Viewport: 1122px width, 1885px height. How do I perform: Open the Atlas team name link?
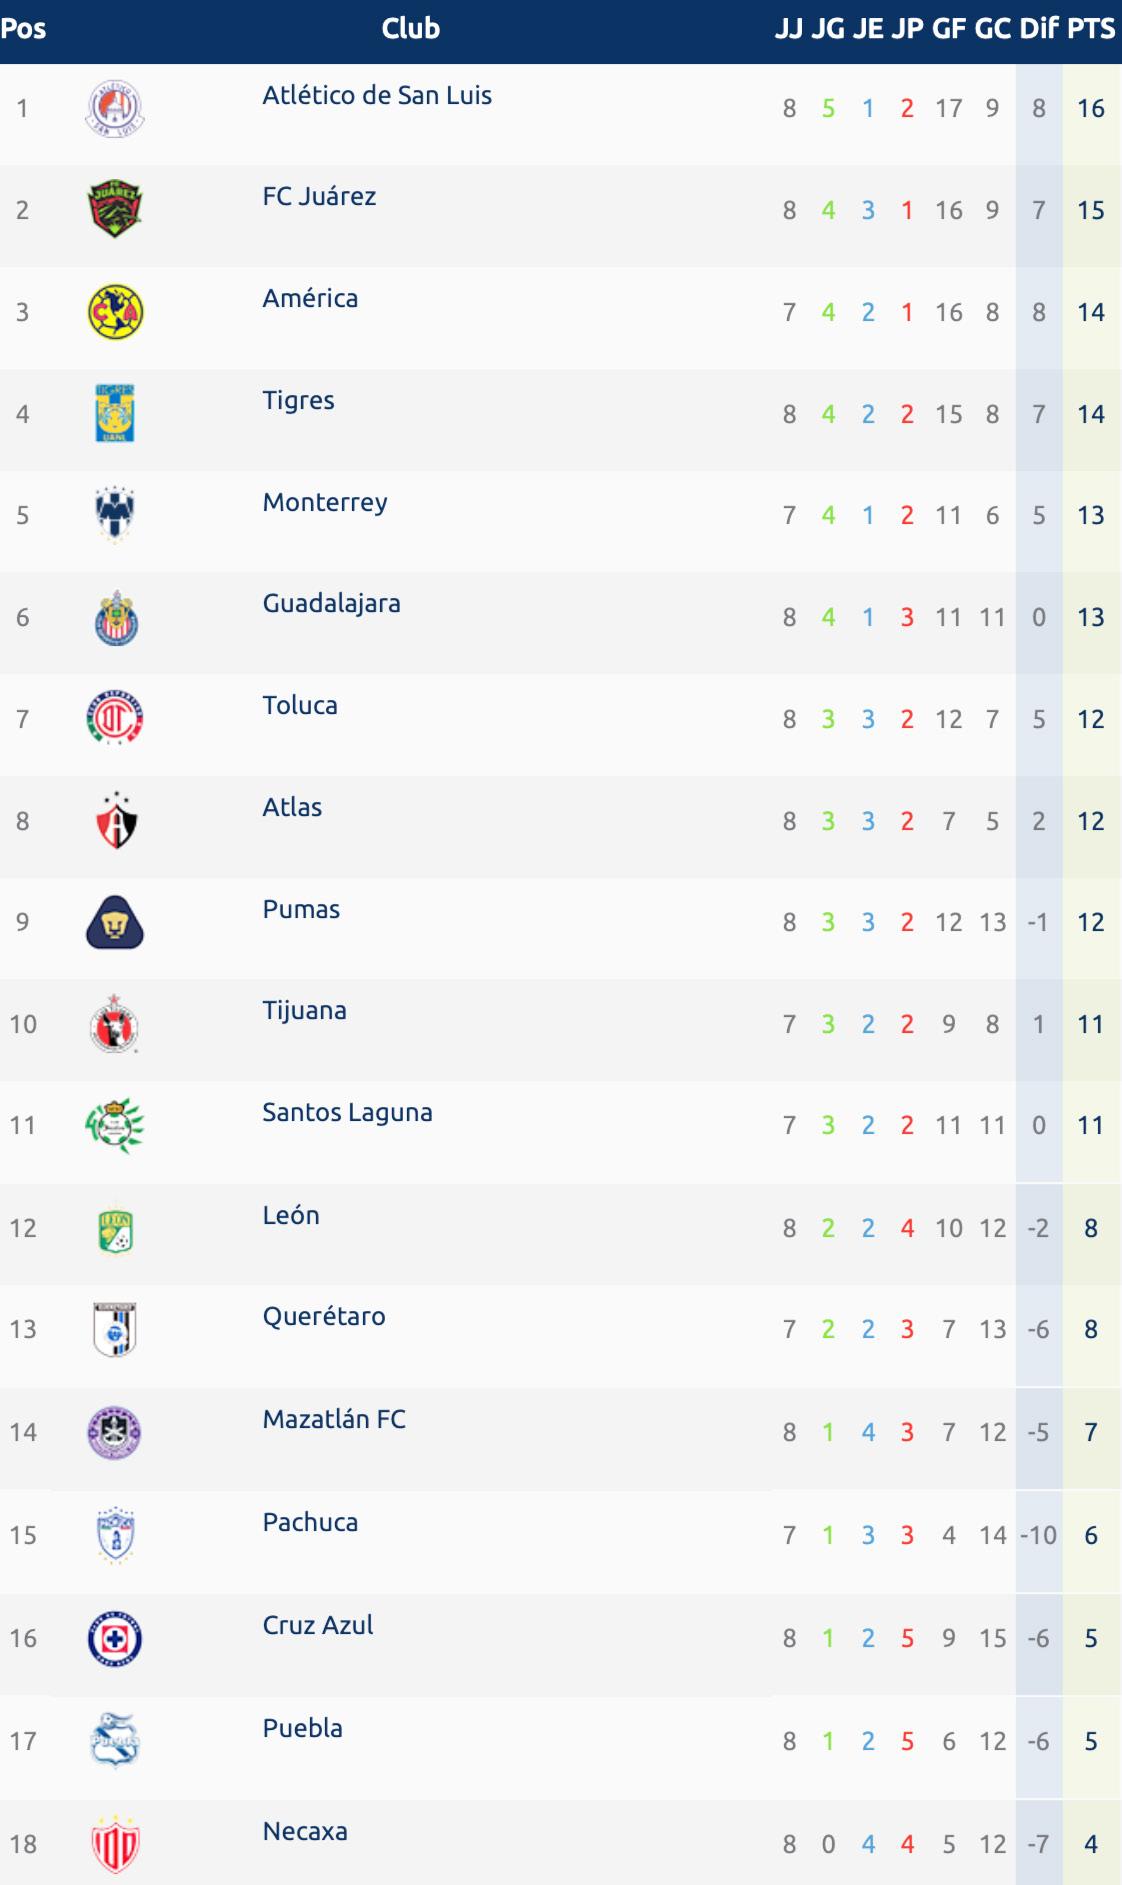292,807
